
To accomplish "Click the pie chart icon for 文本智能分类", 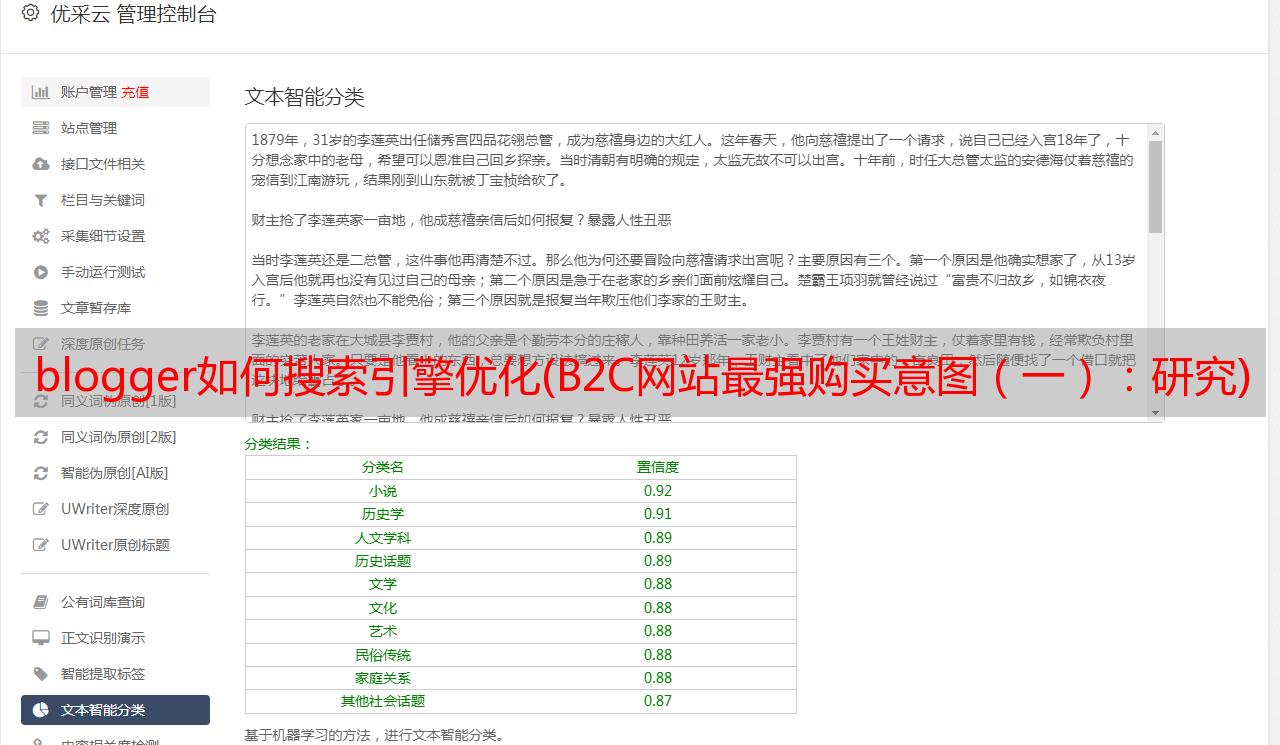I will click(41, 710).
